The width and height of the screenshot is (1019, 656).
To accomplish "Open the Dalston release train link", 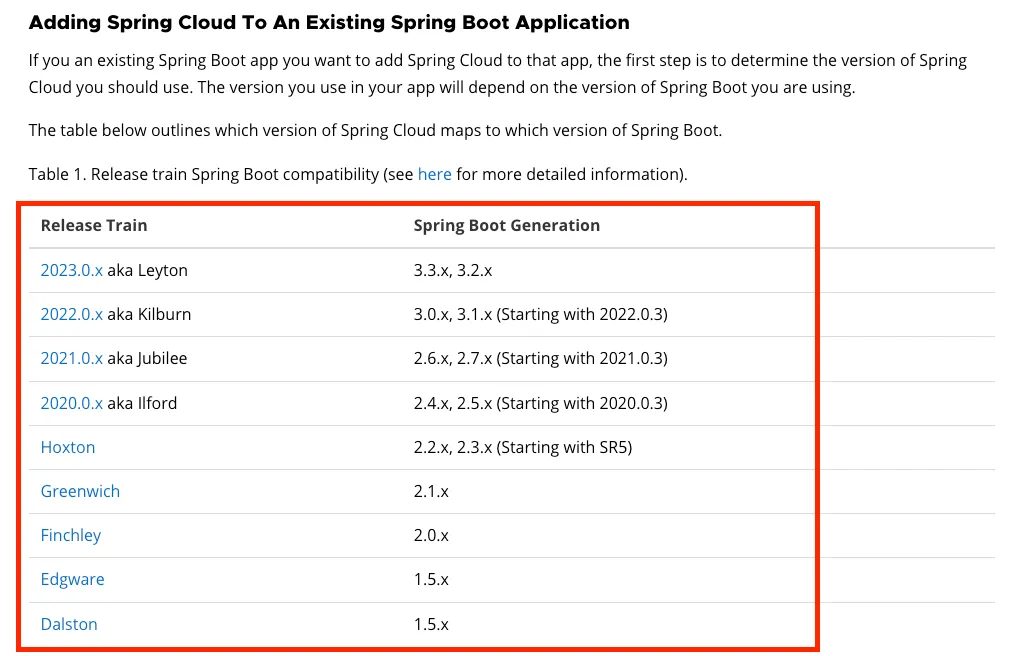I will click(x=69, y=624).
